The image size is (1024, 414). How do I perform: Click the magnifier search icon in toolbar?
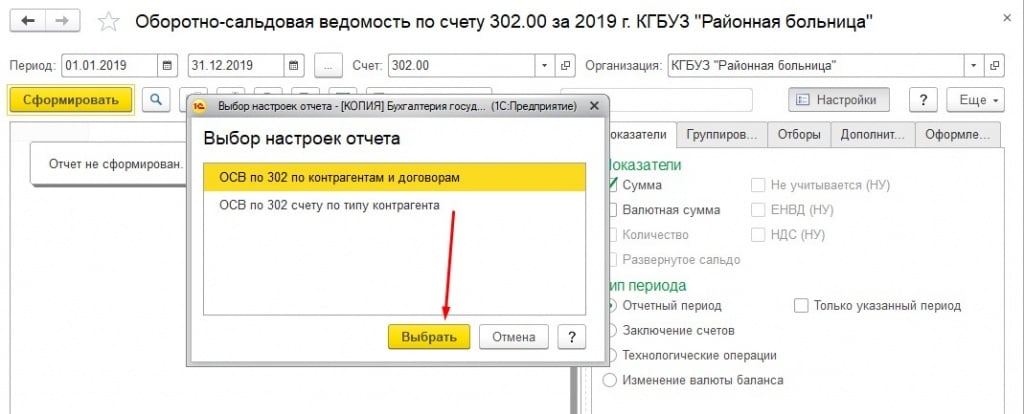click(x=156, y=100)
